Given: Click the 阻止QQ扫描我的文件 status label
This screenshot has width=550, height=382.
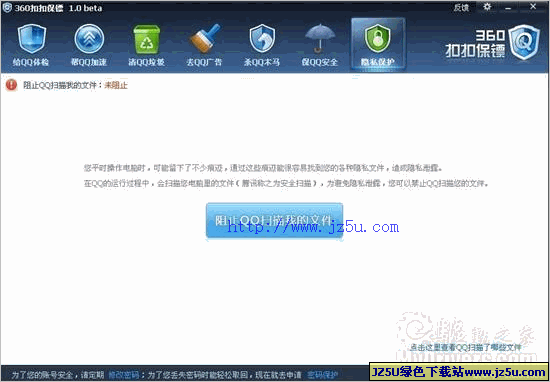Looking at the screenshot, I should (x=62, y=85).
